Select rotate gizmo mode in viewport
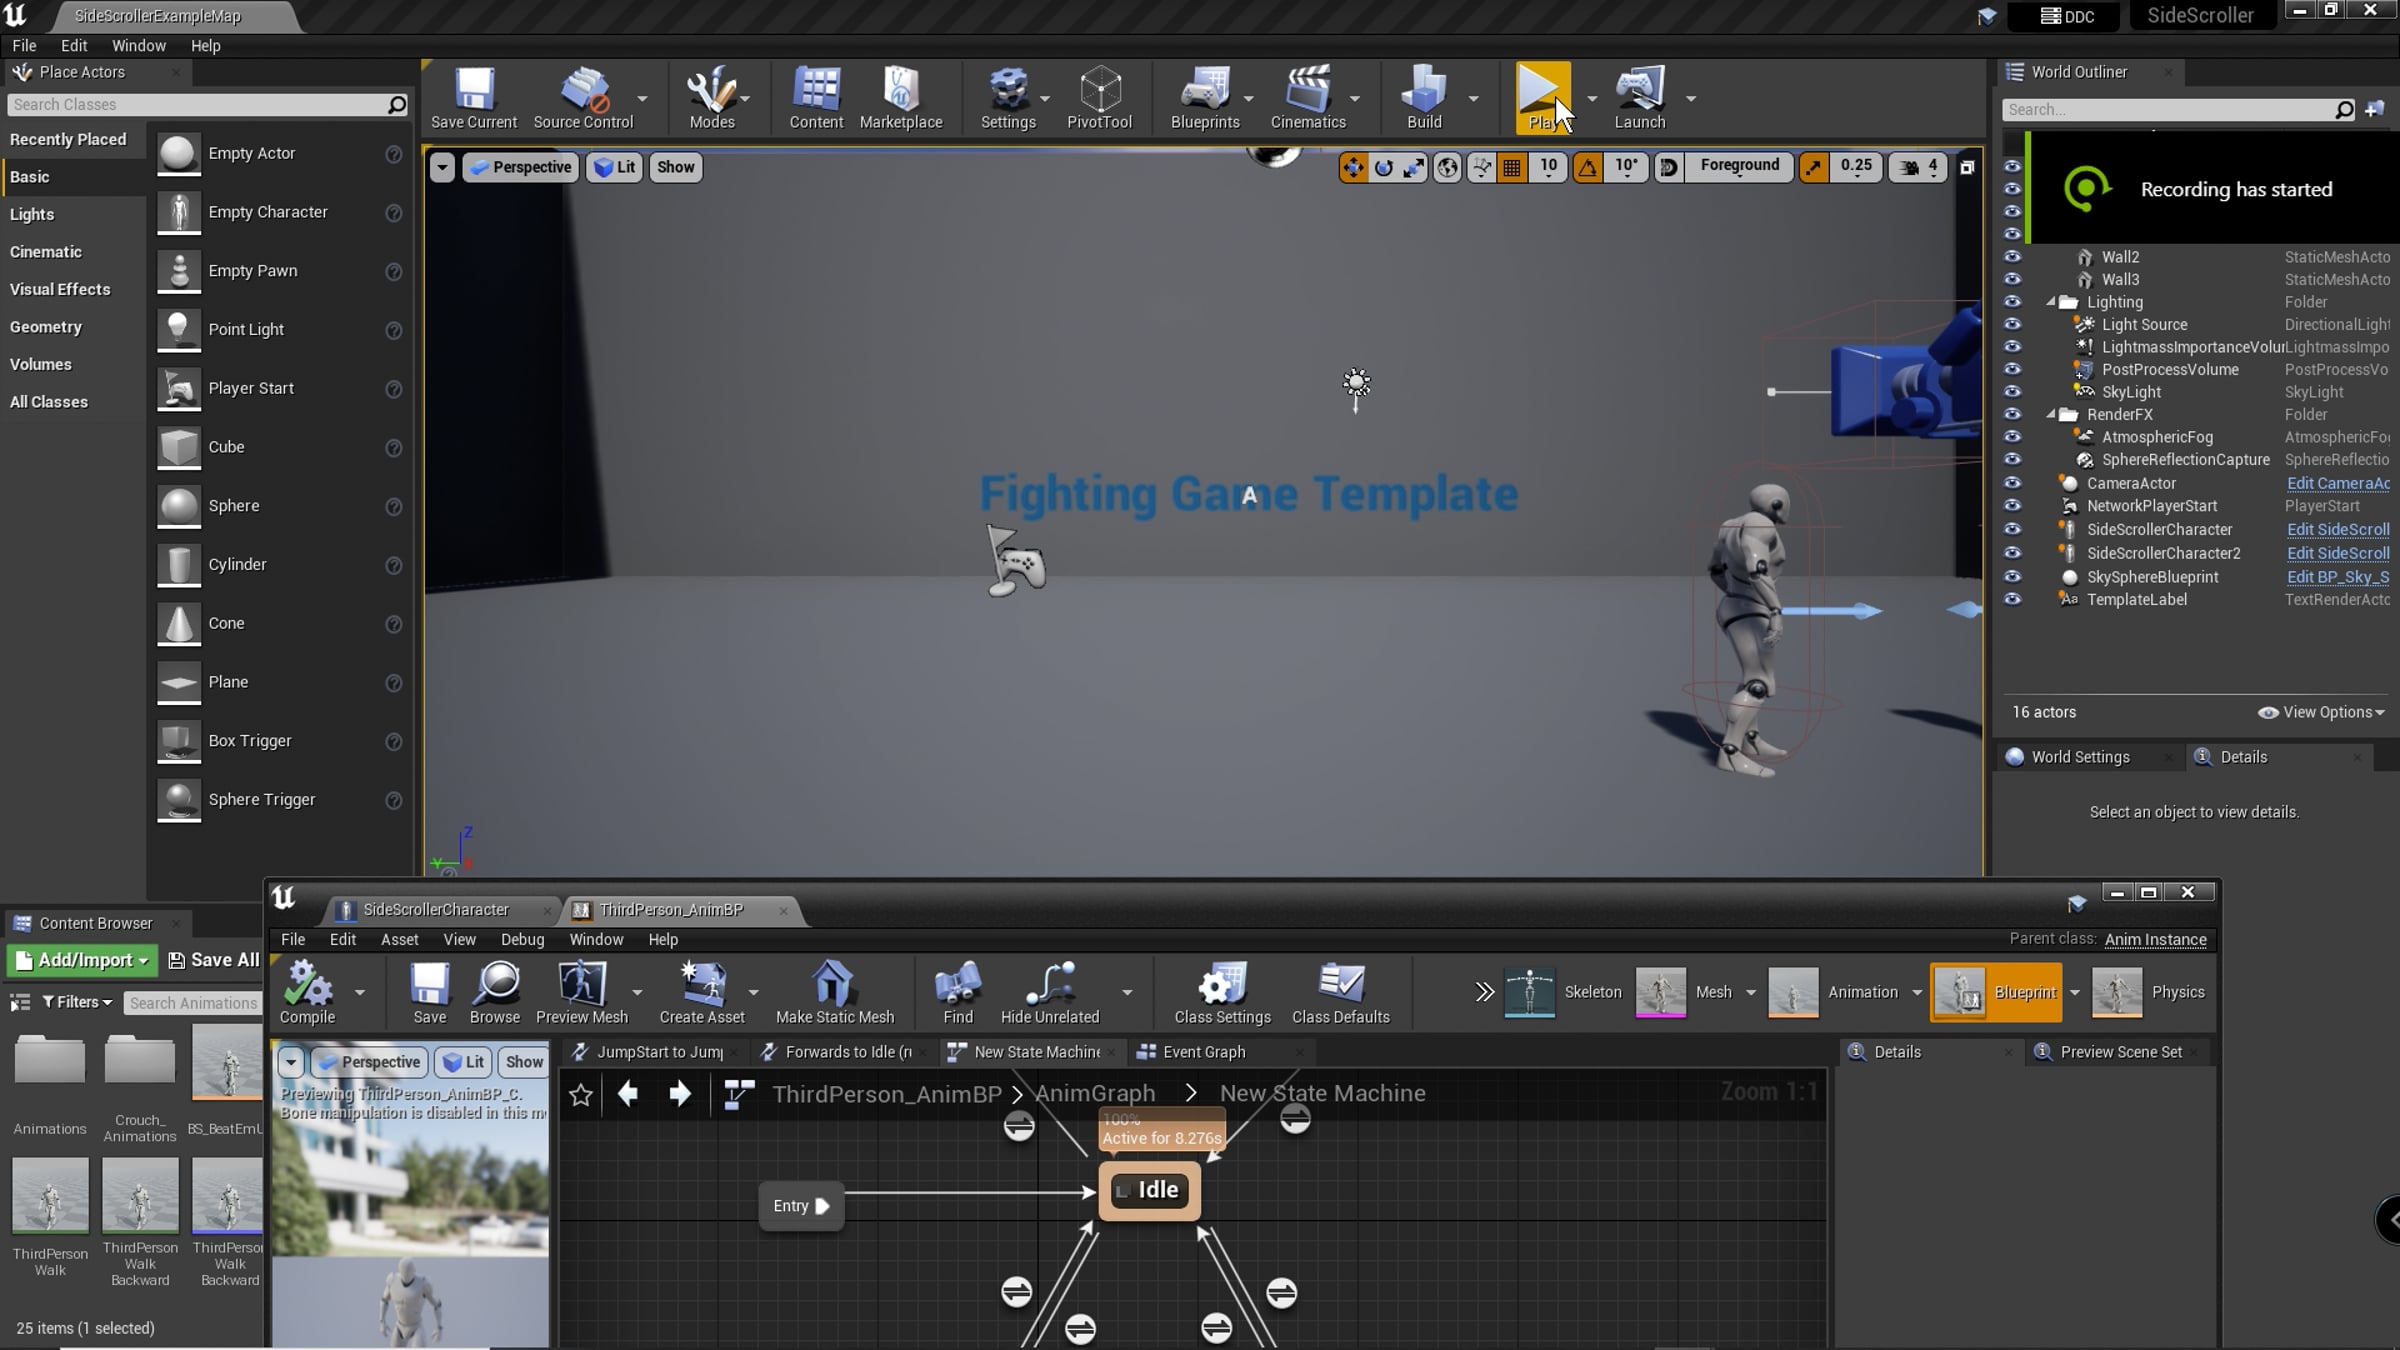 click(1384, 168)
